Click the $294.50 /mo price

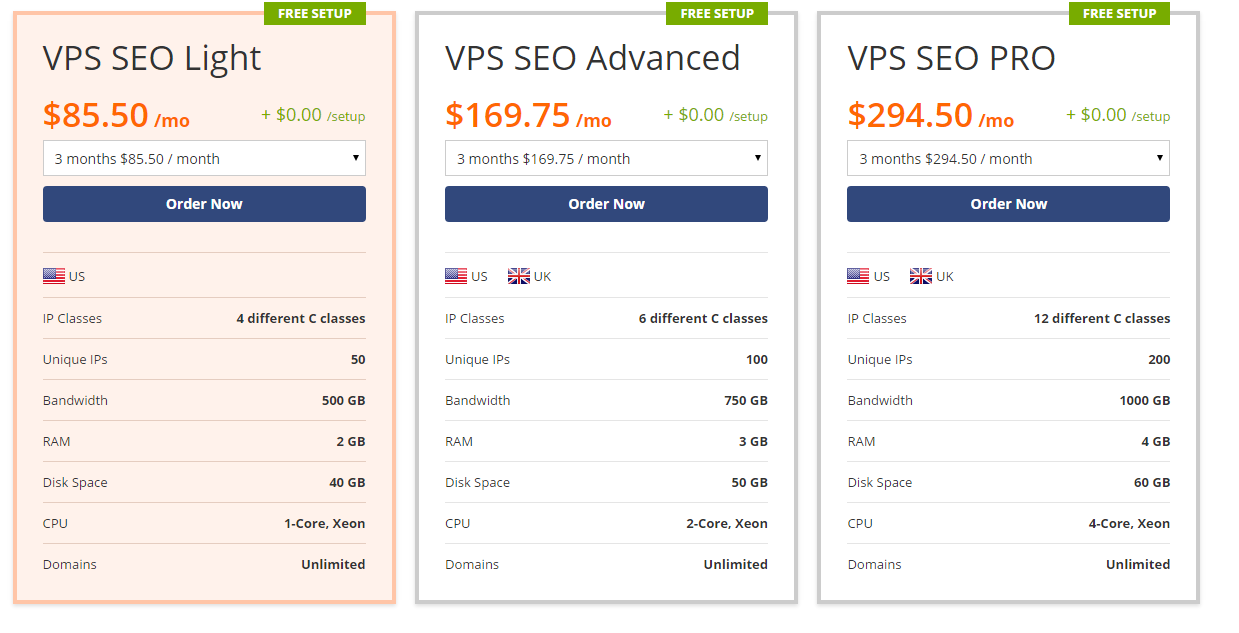coord(930,116)
